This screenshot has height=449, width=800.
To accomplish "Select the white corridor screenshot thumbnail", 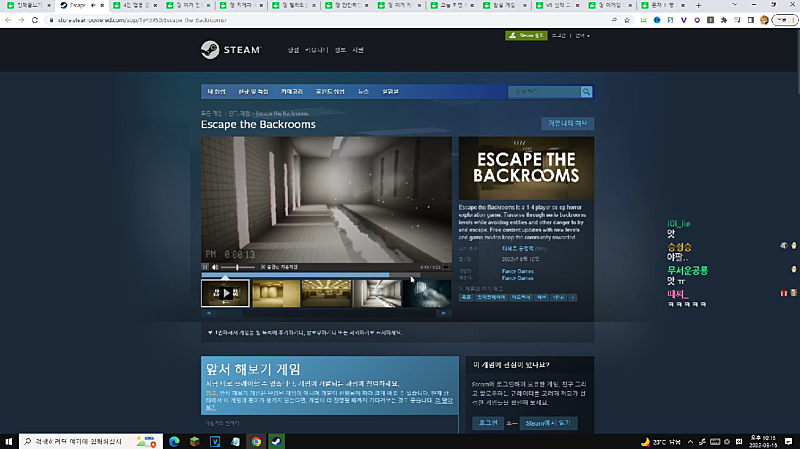I will click(377, 293).
